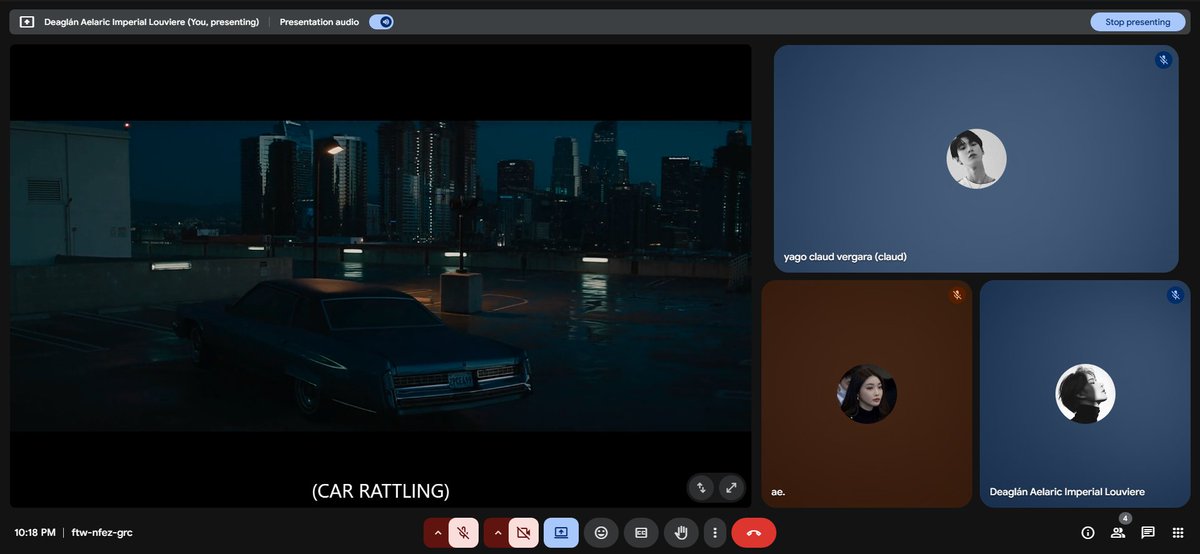This screenshot has height=554, width=1200.
Task: Raise your hand
Action: (681, 533)
